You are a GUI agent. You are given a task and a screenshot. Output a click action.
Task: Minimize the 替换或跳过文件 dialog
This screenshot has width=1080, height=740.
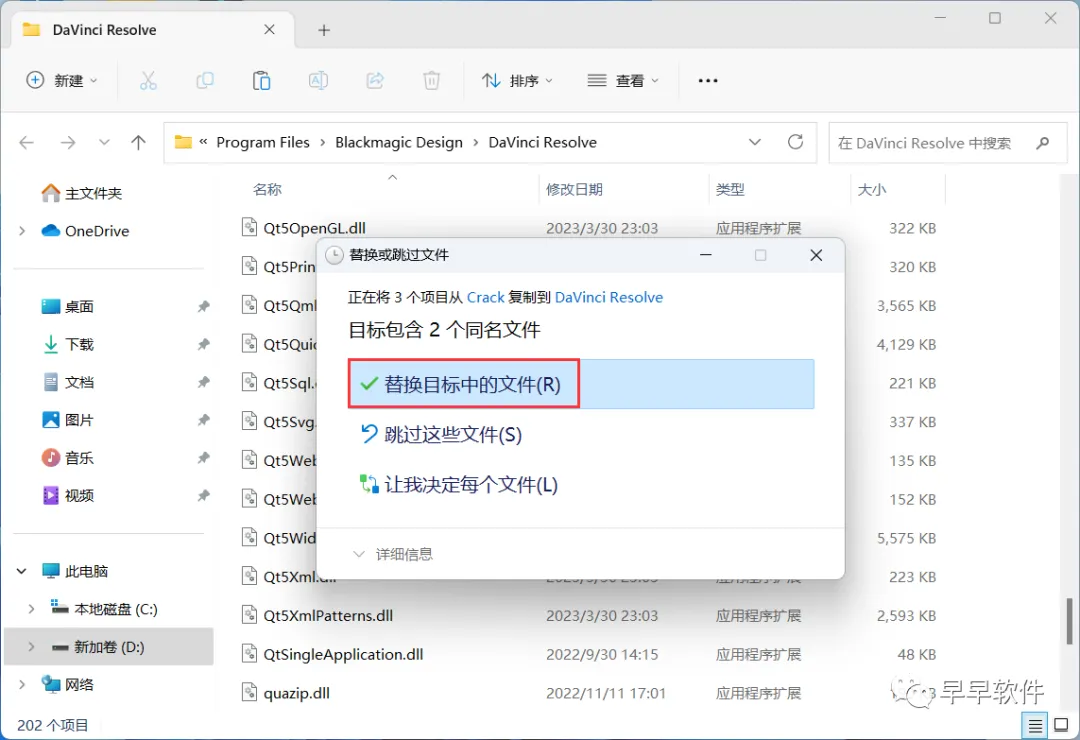[705, 255]
